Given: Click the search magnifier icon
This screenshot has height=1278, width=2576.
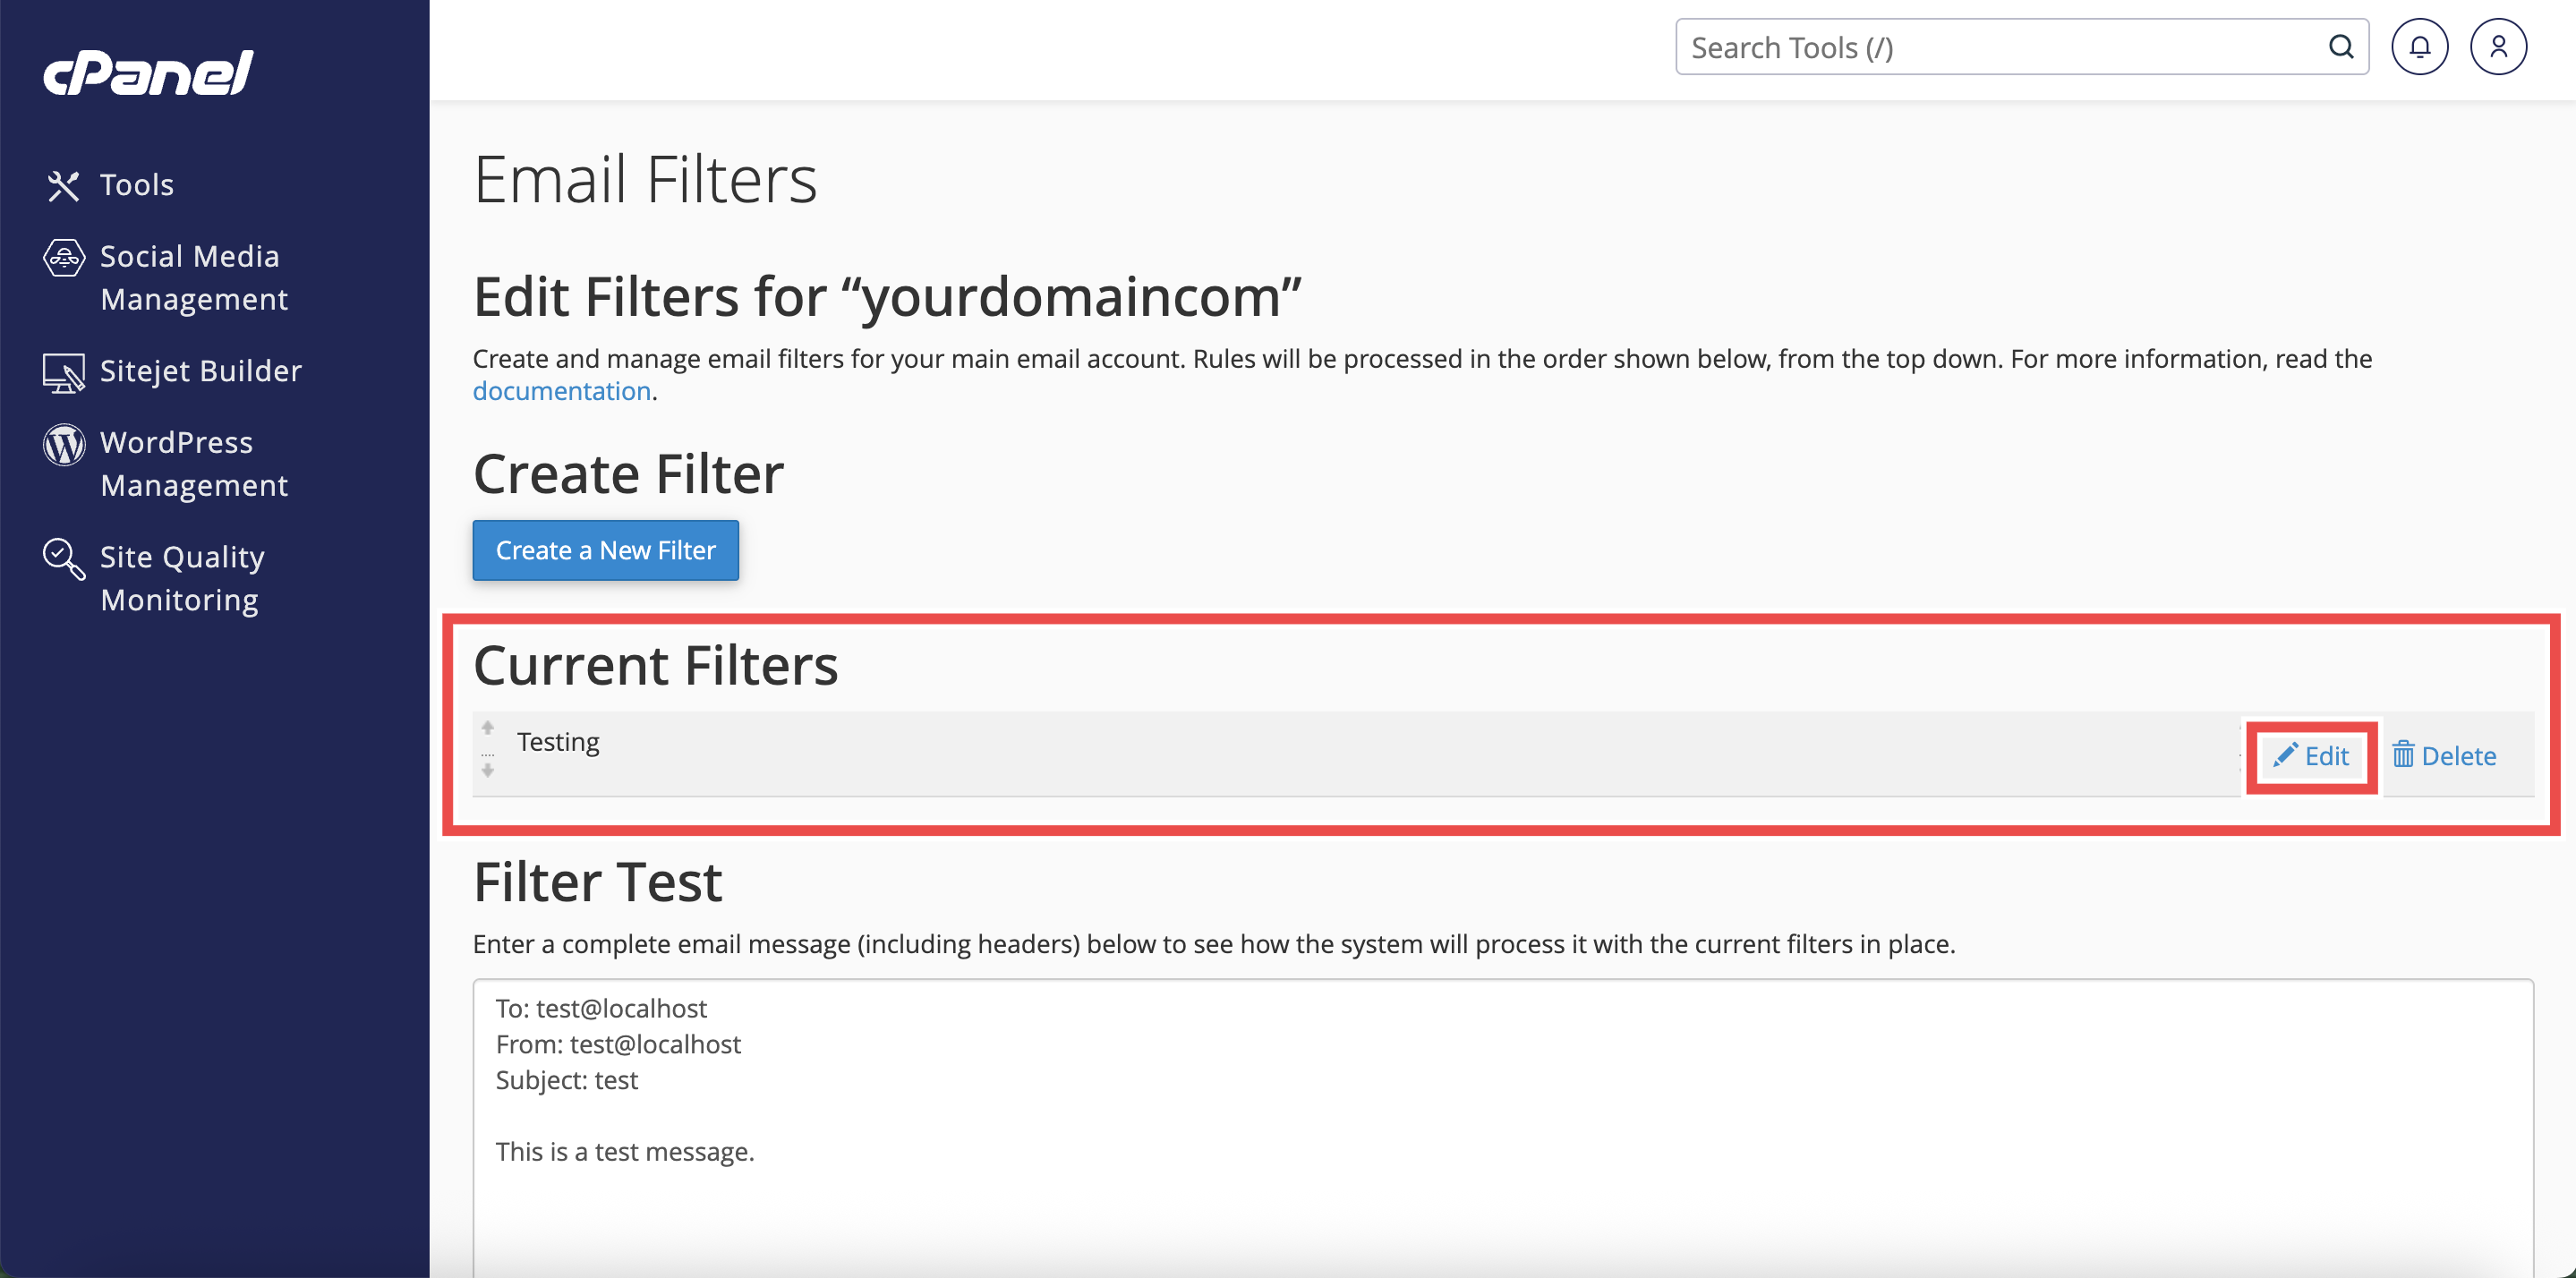Looking at the screenshot, I should pyautogui.click(x=2341, y=47).
